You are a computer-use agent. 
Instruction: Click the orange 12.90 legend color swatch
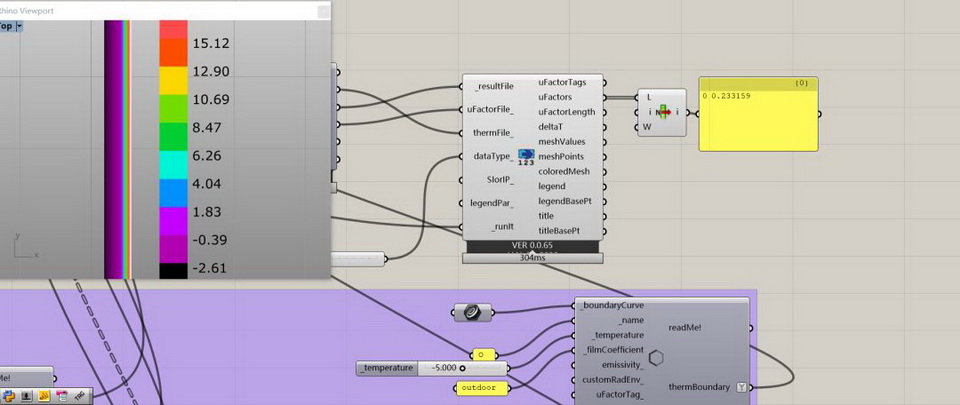pyautogui.click(x=173, y=72)
